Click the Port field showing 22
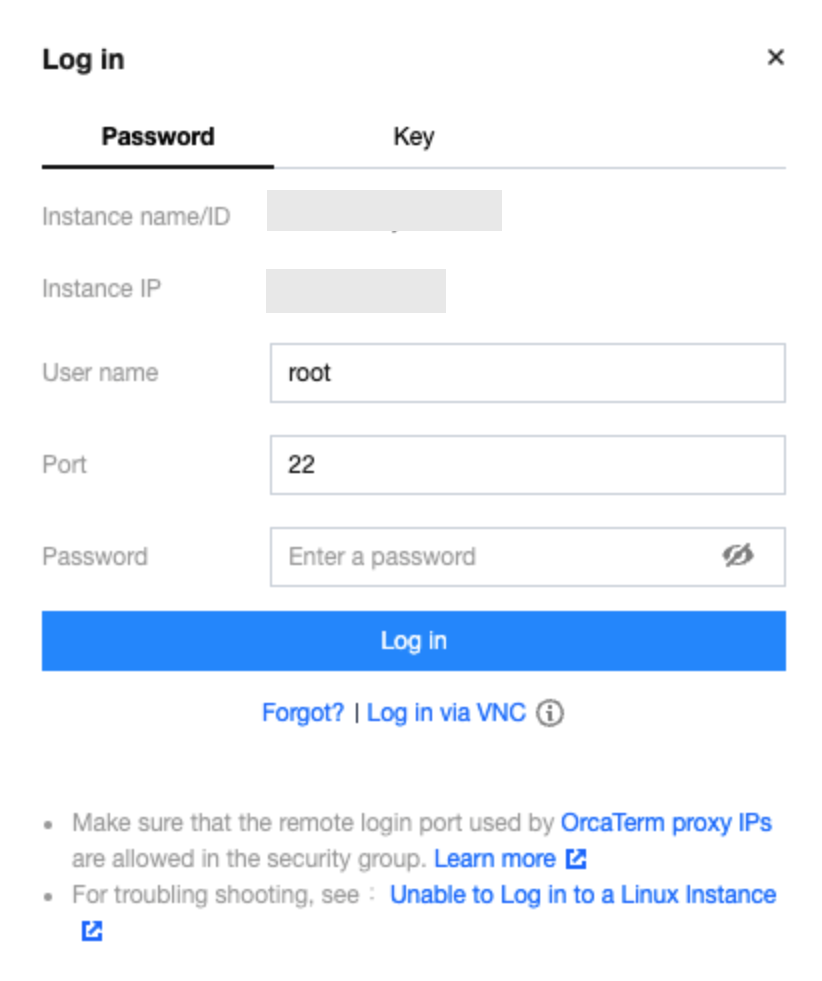Screen dimensions: 822x981 point(527,465)
